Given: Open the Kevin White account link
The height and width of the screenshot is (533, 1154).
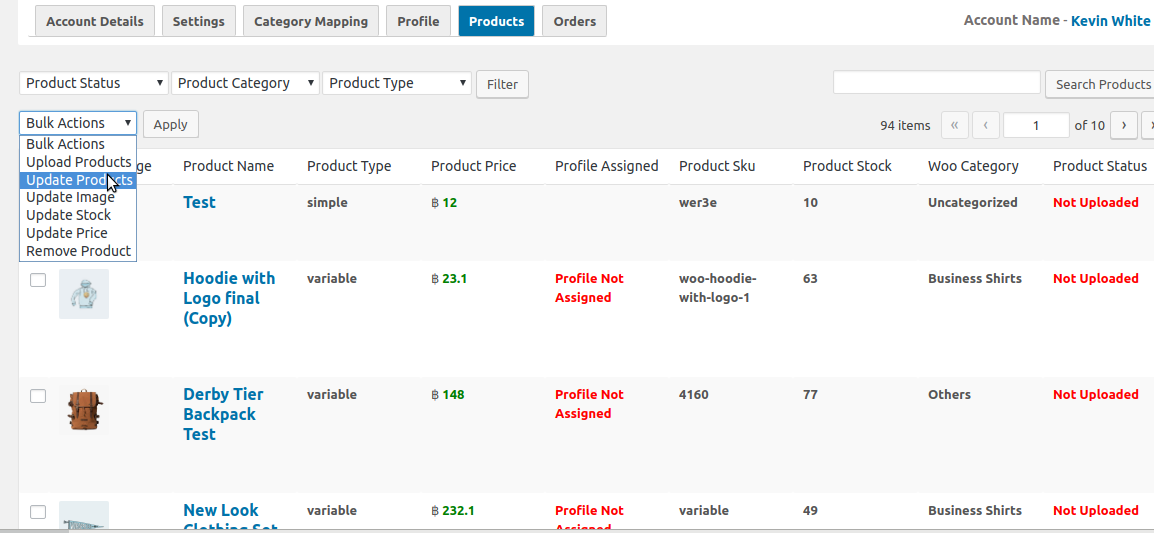Looking at the screenshot, I should pyautogui.click(x=1111, y=21).
